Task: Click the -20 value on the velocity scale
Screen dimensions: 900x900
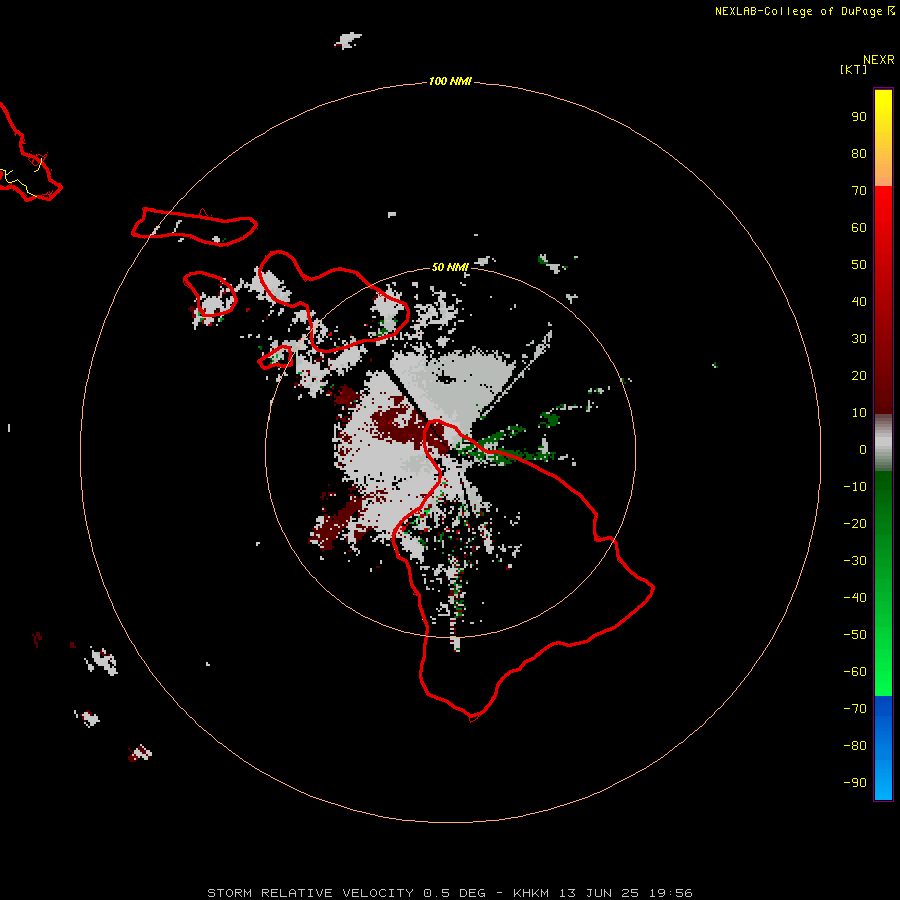Action: pyautogui.click(x=855, y=523)
